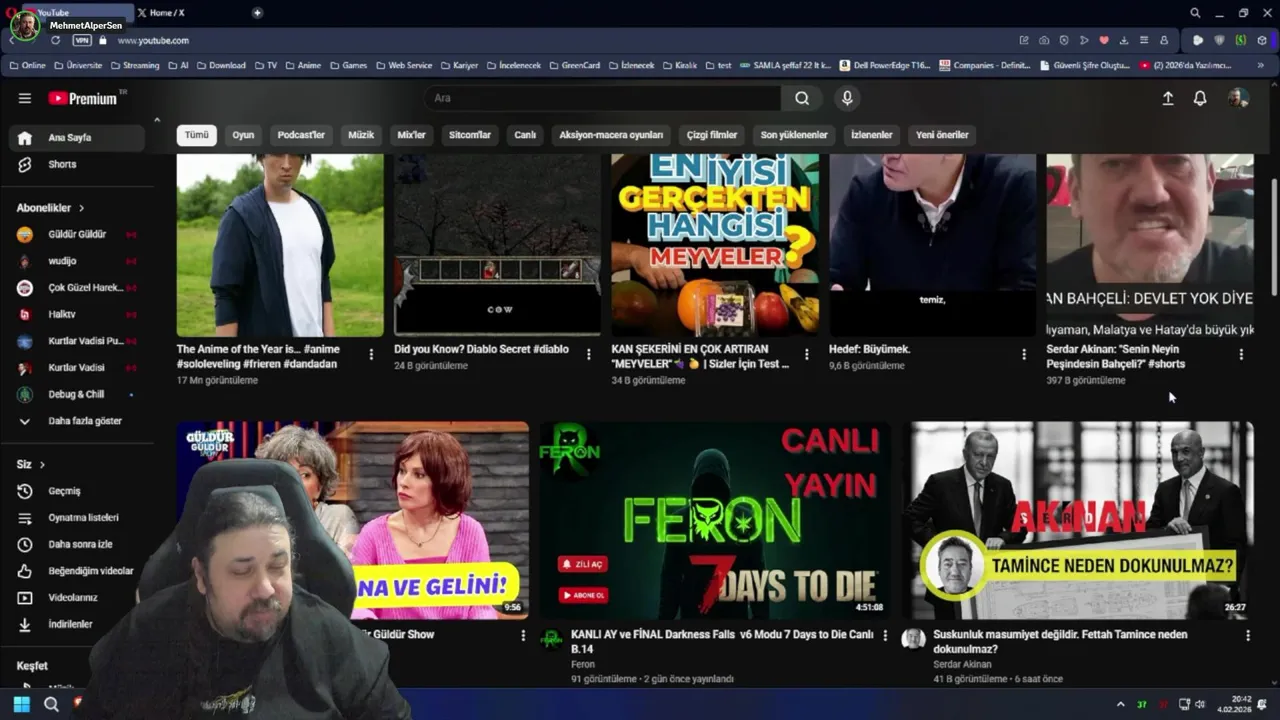Screen dimensions: 1280x720
Task: Select the Yeni öneriler filter chip
Action: [942, 135]
